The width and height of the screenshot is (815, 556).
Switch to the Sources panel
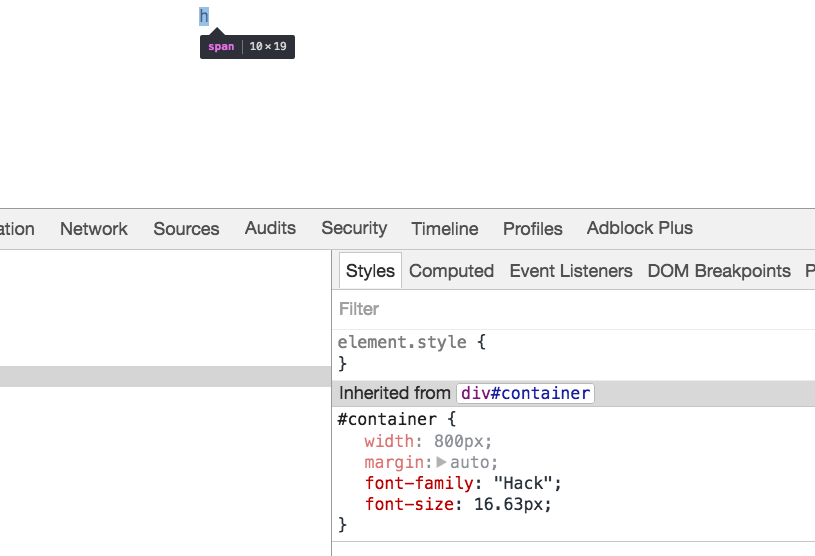click(x=186, y=229)
